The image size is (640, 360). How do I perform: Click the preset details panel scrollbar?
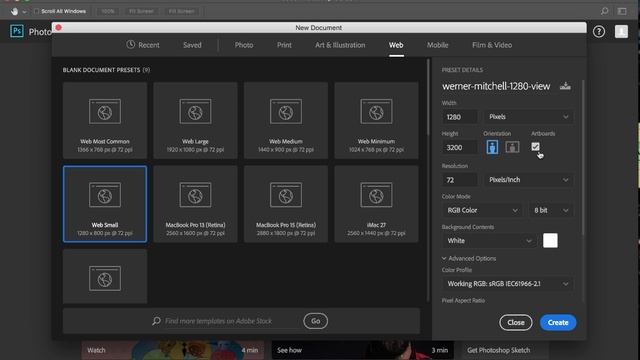[x=583, y=157]
